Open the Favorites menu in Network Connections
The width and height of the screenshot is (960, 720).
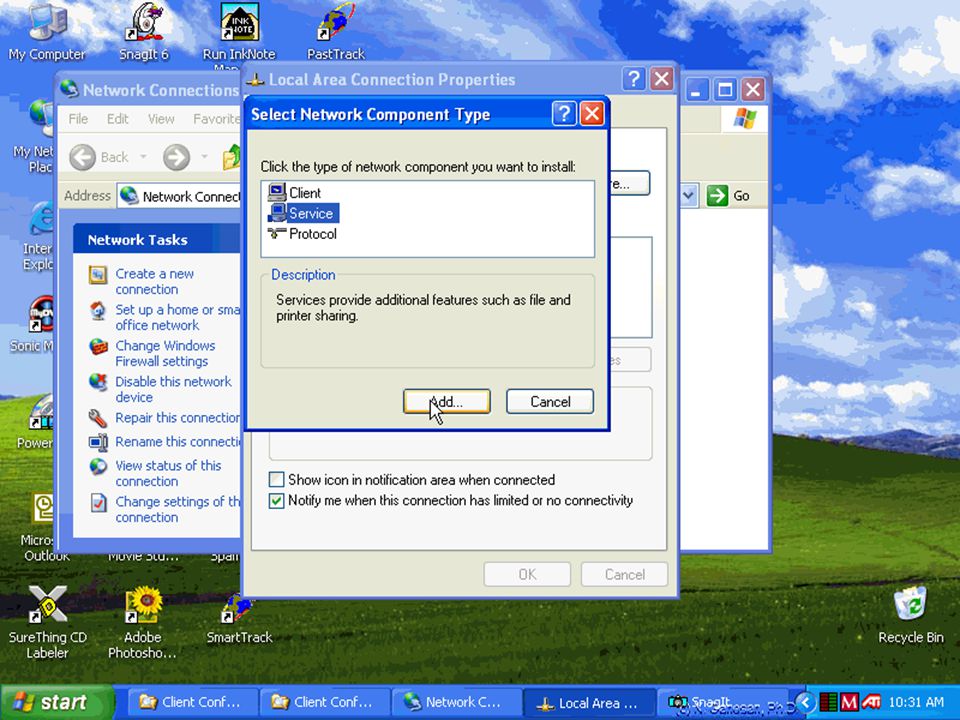[x=216, y=119]
